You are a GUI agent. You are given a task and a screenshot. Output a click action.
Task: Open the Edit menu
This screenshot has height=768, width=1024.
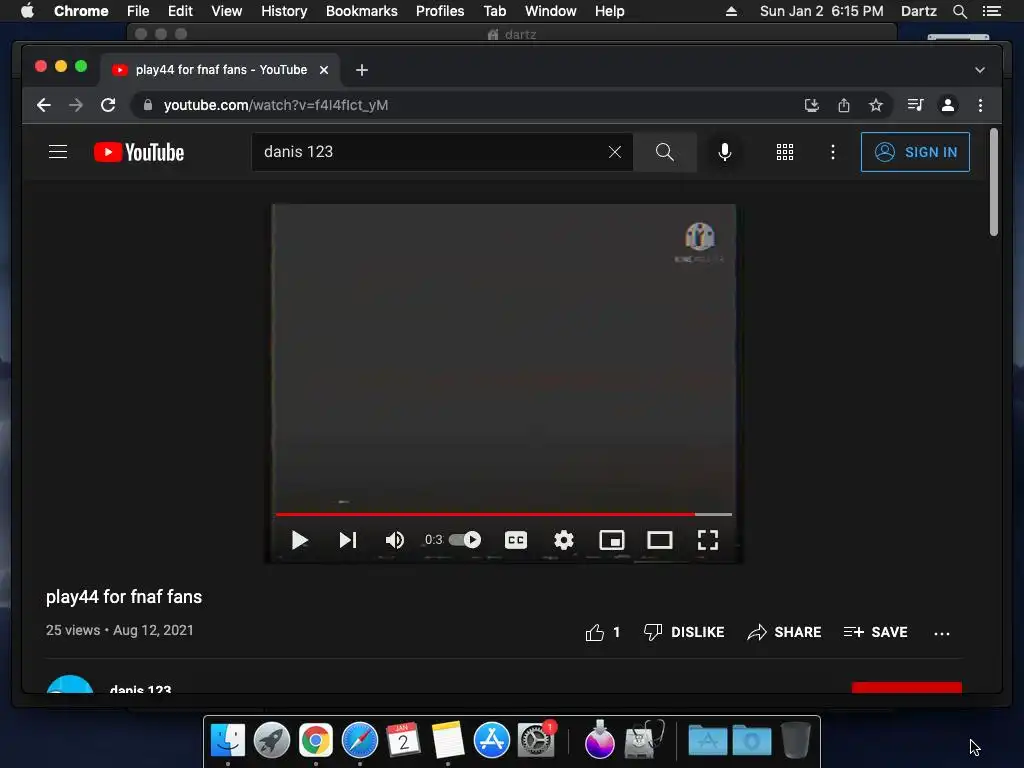(x=180, y=11)
